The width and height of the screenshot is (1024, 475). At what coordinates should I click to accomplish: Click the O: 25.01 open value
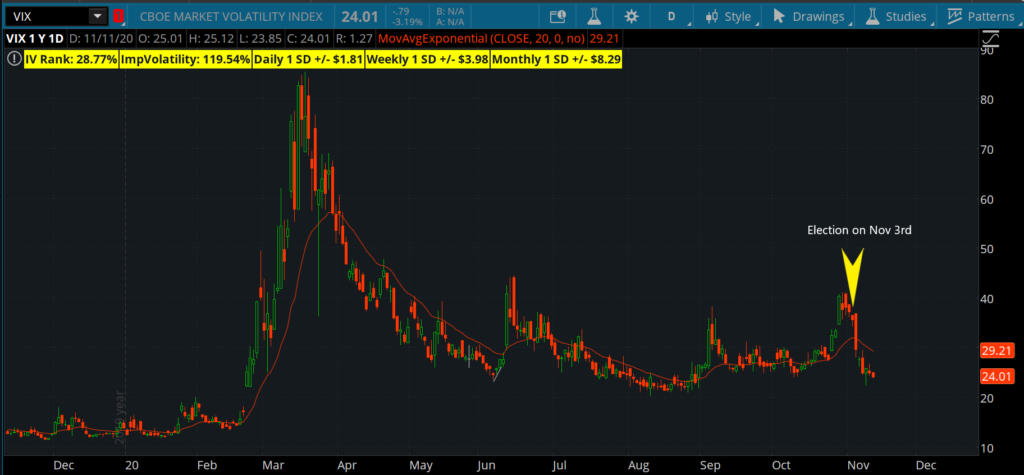161,39
